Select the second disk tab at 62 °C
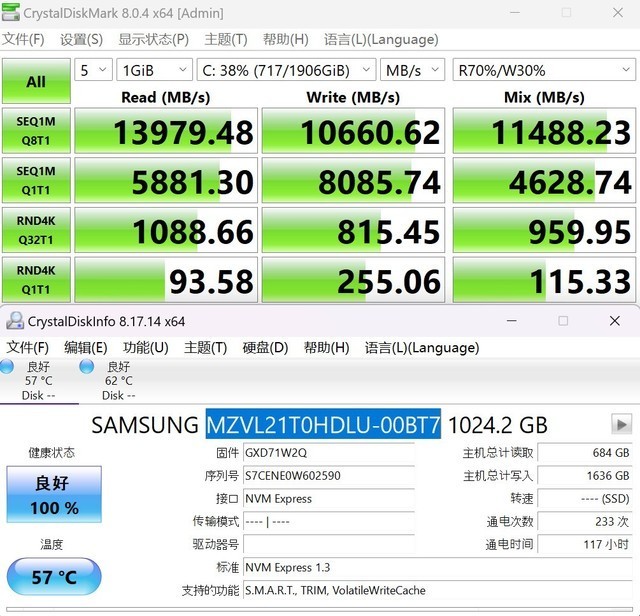The width and height of the screenshot is (640, 616). (x=119, y=381)
